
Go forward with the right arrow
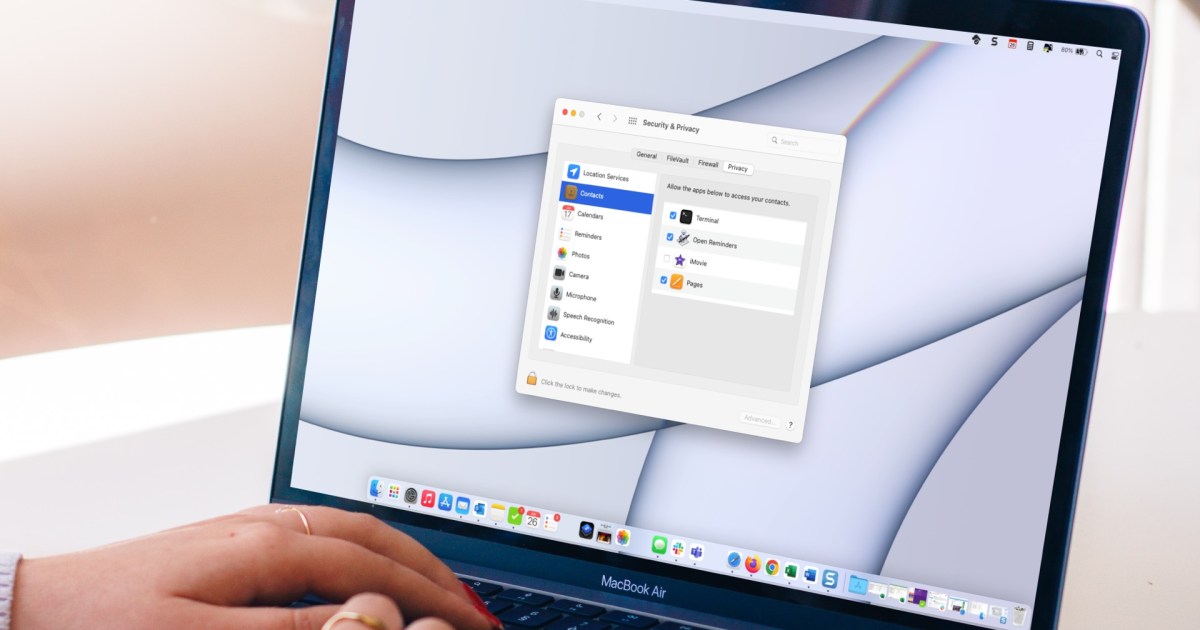(614, 118)
